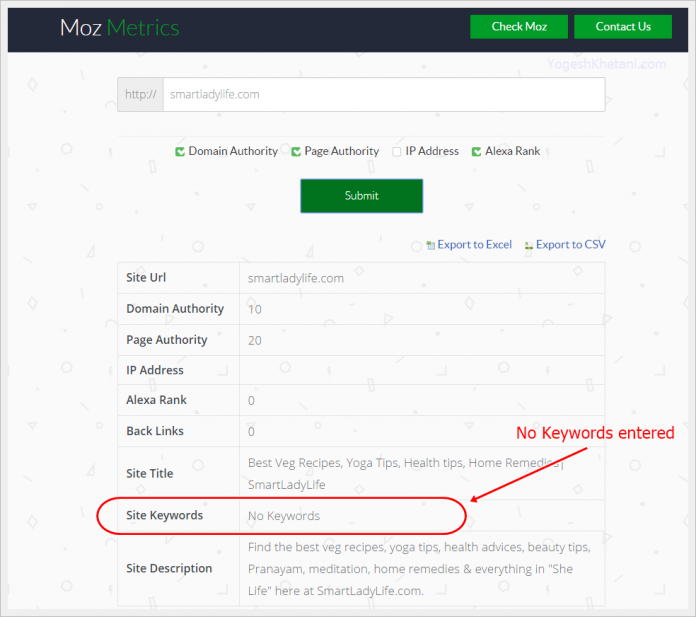Select the Back Links value 0
Image resolution: width=696 pixels, height=617 pixels.
251,431
